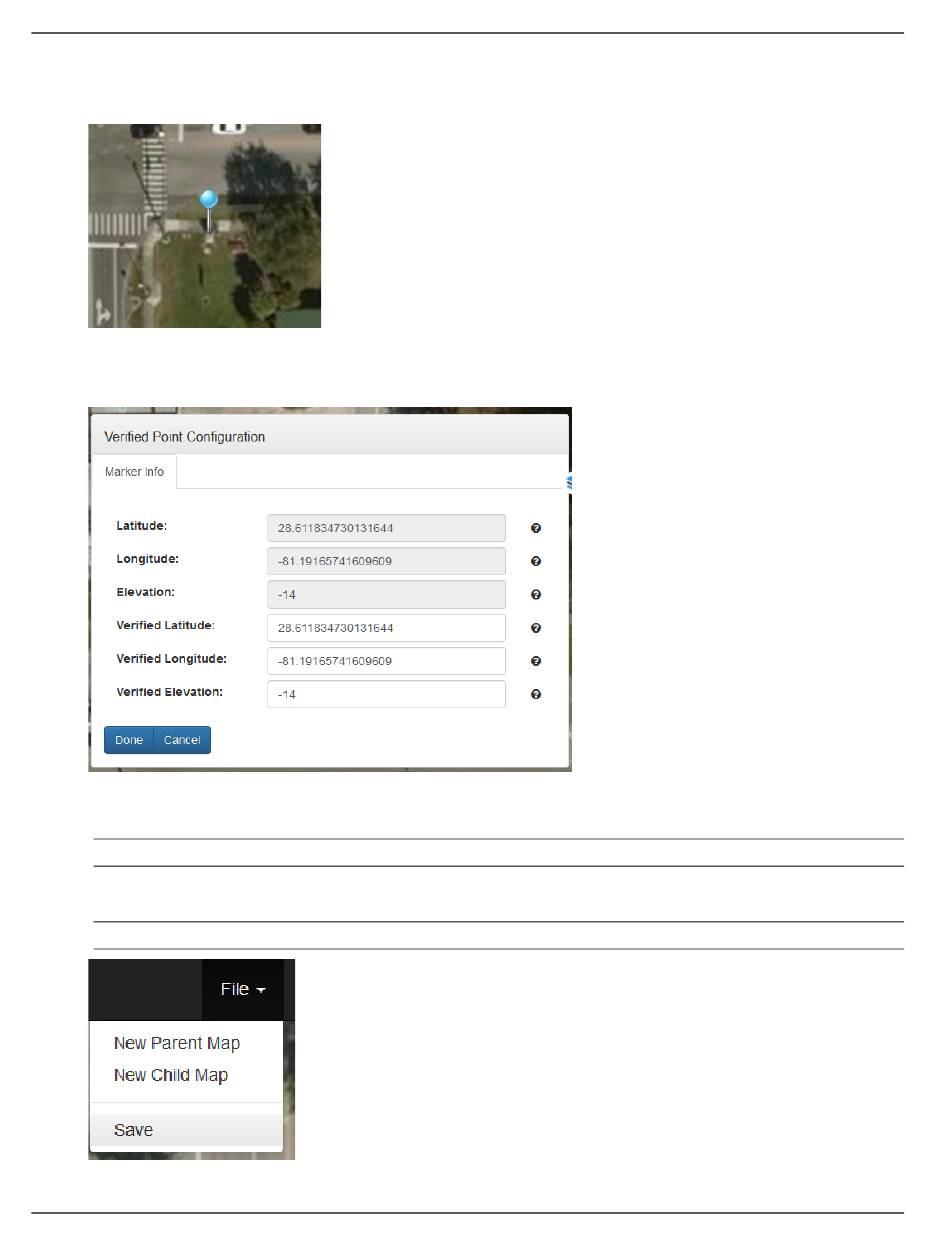
Task: Click the Cancel button
Action: tap(182, 740)
